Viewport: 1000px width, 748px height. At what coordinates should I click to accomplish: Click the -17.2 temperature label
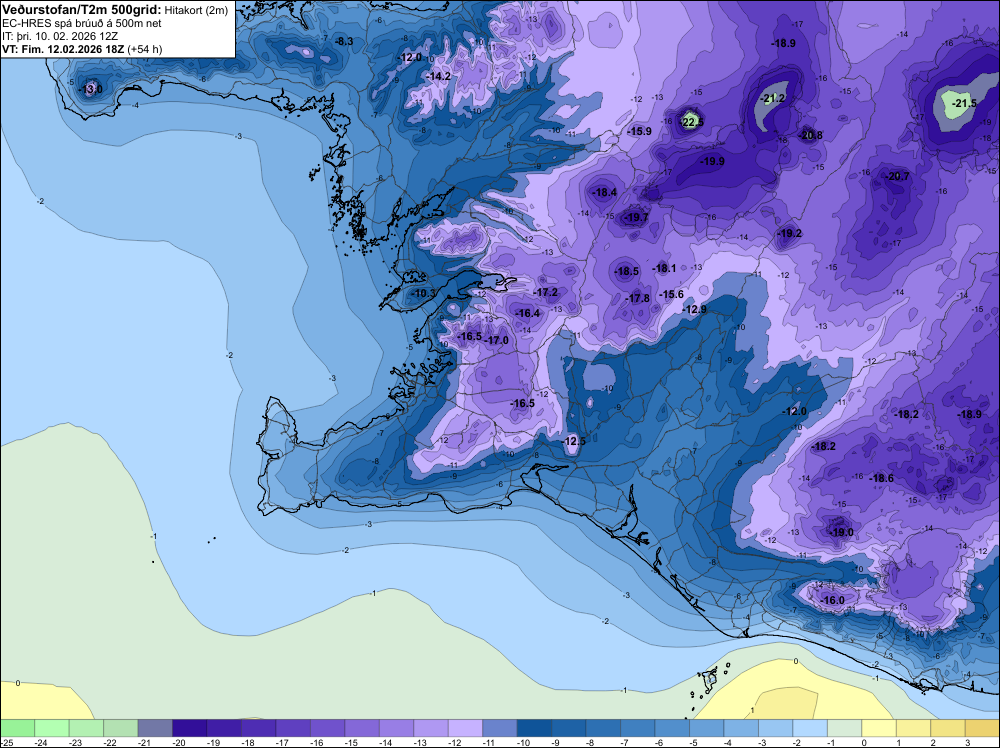point(546,292)
